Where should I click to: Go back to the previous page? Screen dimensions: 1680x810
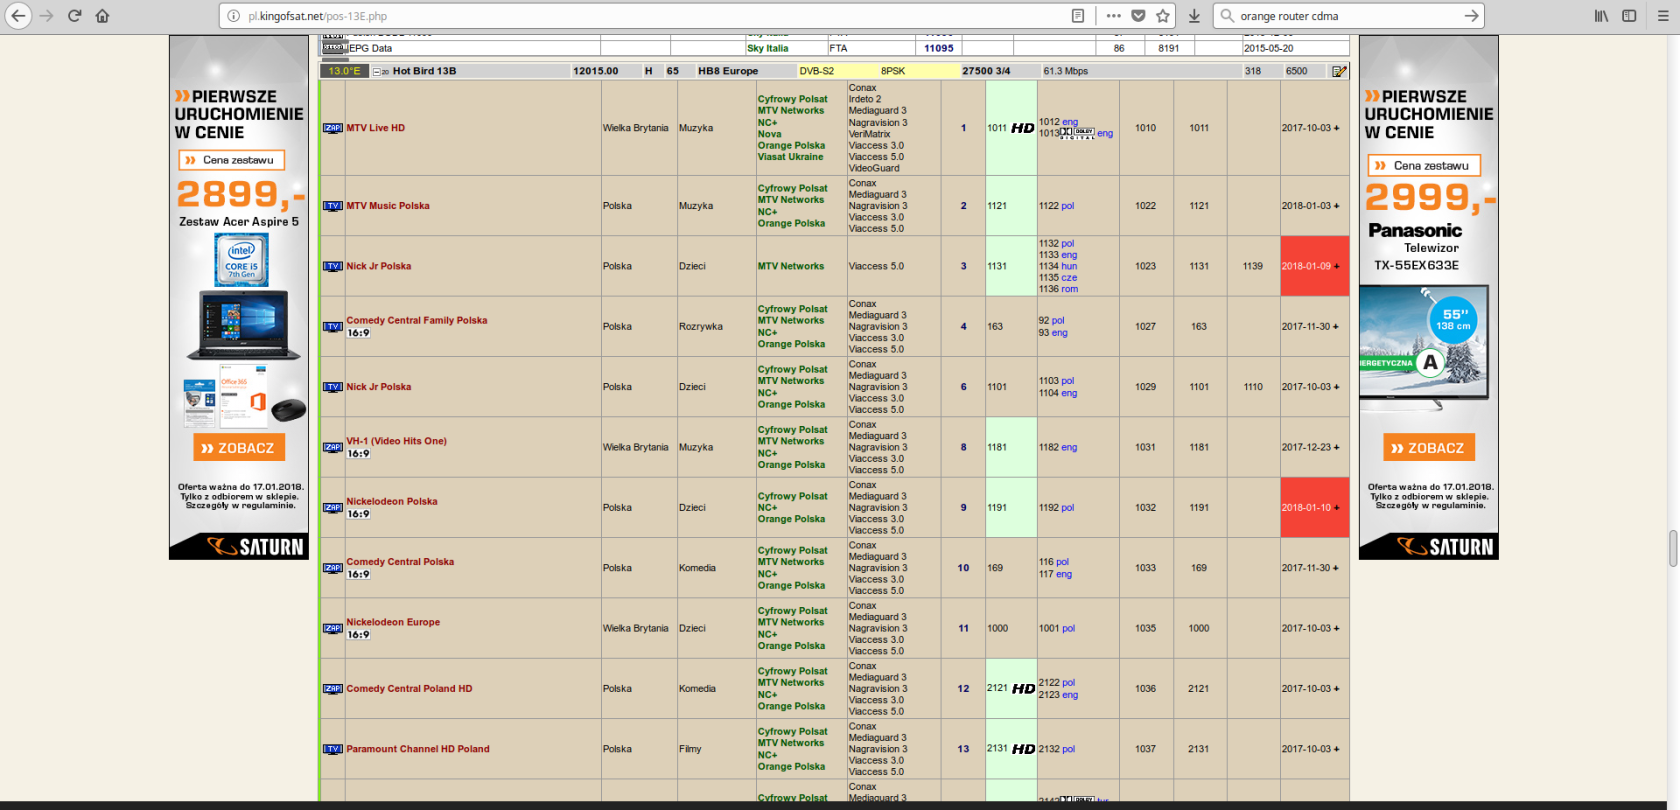click(x=18, y=16)
